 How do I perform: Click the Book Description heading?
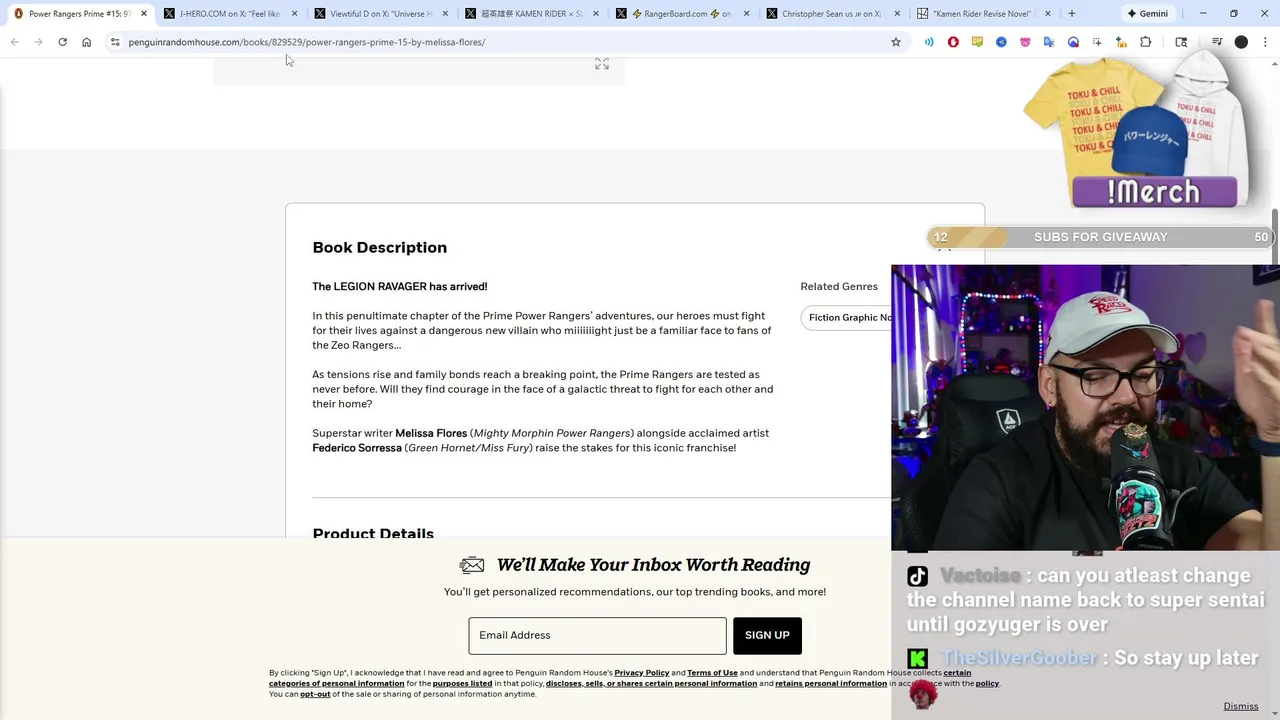[379, 247]
